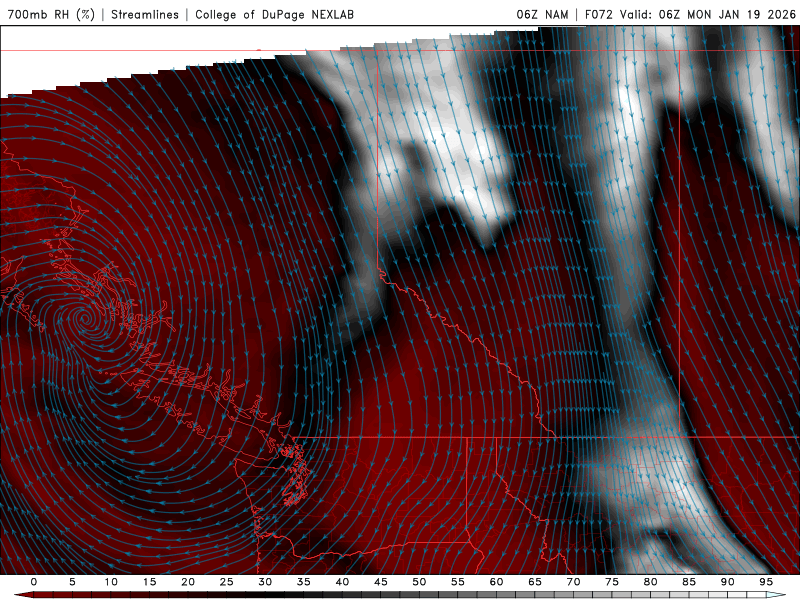Select the 10 label on the RH scale
800x600 pixels.
(111, 582)
